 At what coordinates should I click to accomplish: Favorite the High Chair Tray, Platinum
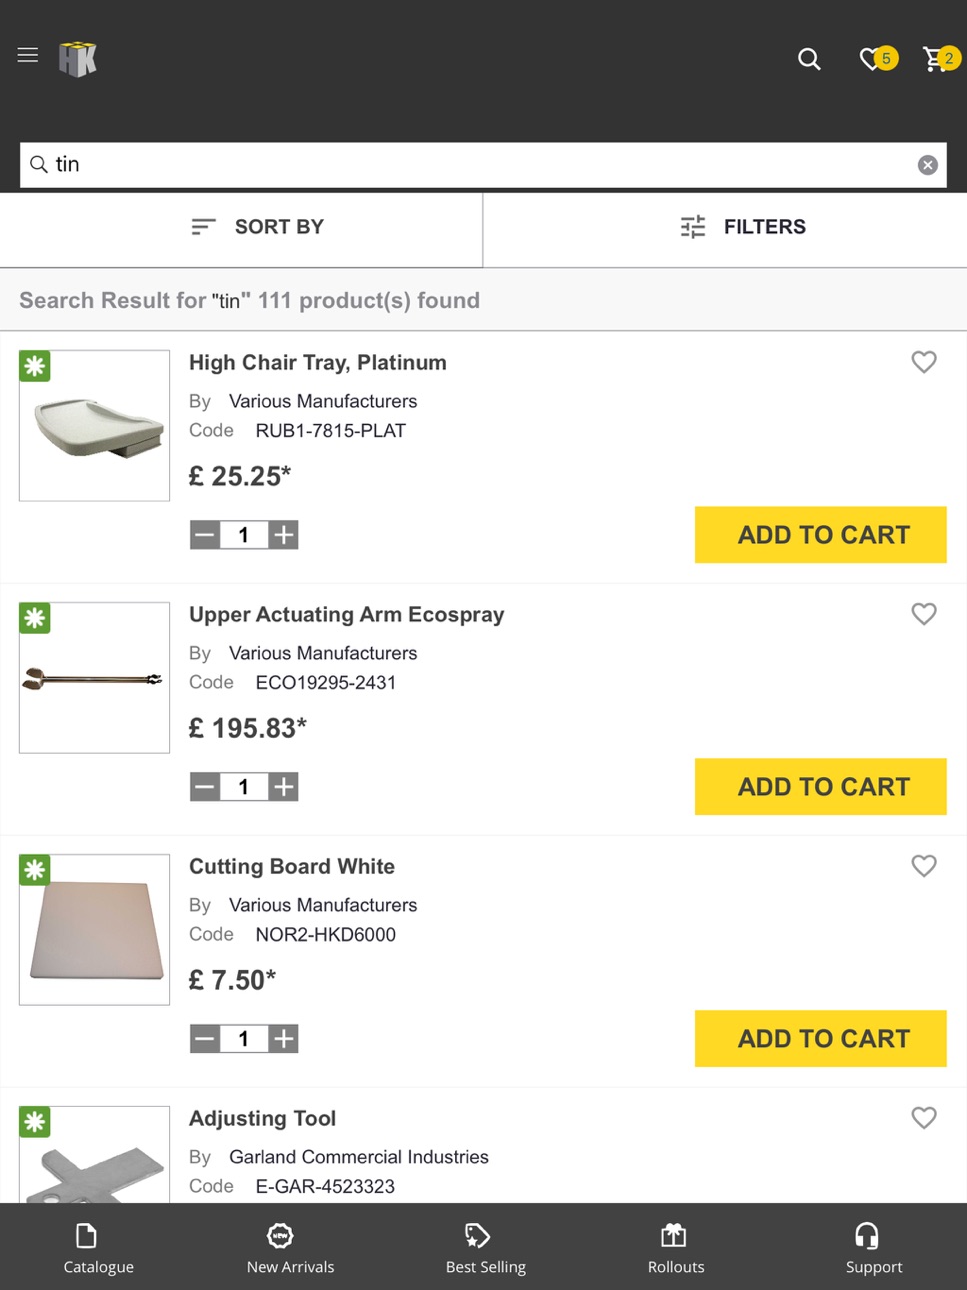[x=924, y=362]
